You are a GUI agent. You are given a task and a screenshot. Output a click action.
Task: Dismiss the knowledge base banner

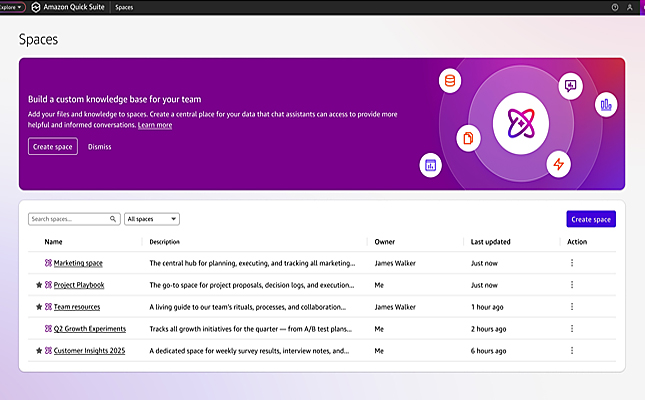click(x=99, y=147)
